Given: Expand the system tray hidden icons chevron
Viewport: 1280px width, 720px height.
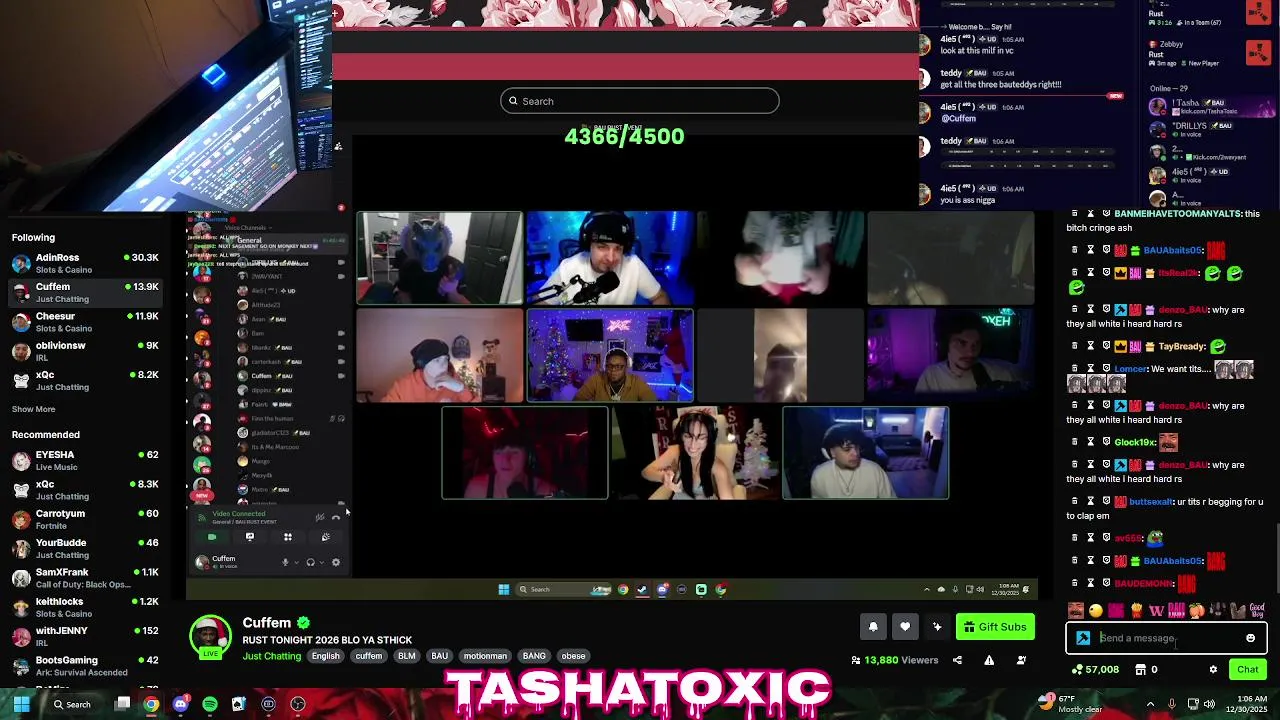Looking at the screenshot, I should [1150, 704].
